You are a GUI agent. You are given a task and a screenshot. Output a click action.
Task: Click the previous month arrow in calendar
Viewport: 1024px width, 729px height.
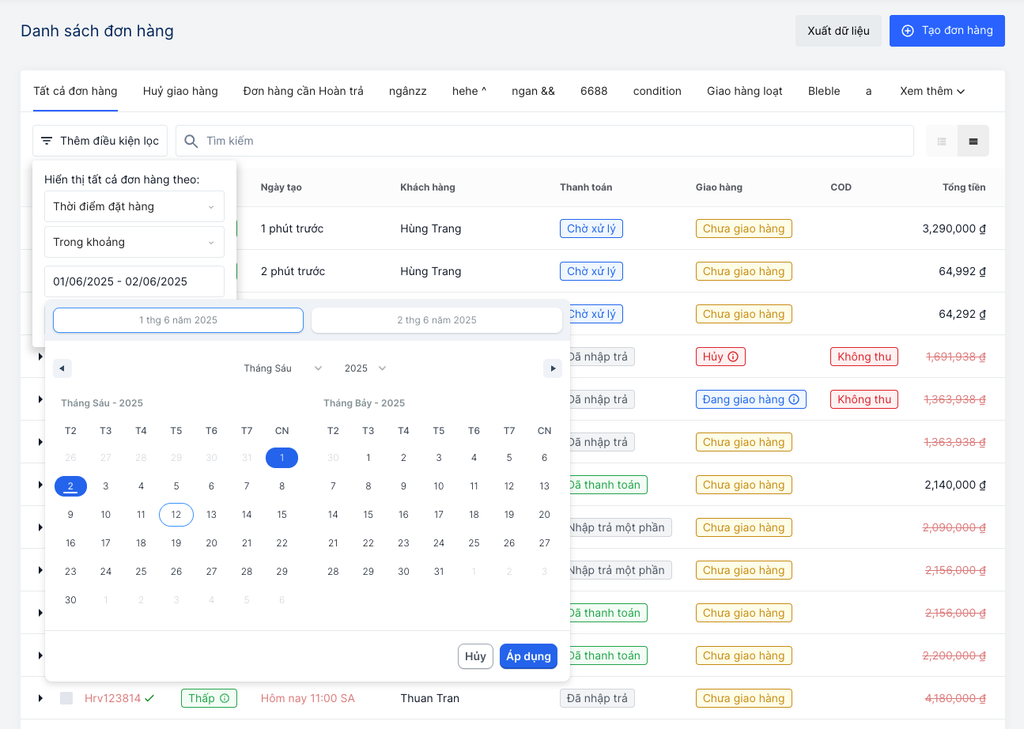tap(62, 368)
